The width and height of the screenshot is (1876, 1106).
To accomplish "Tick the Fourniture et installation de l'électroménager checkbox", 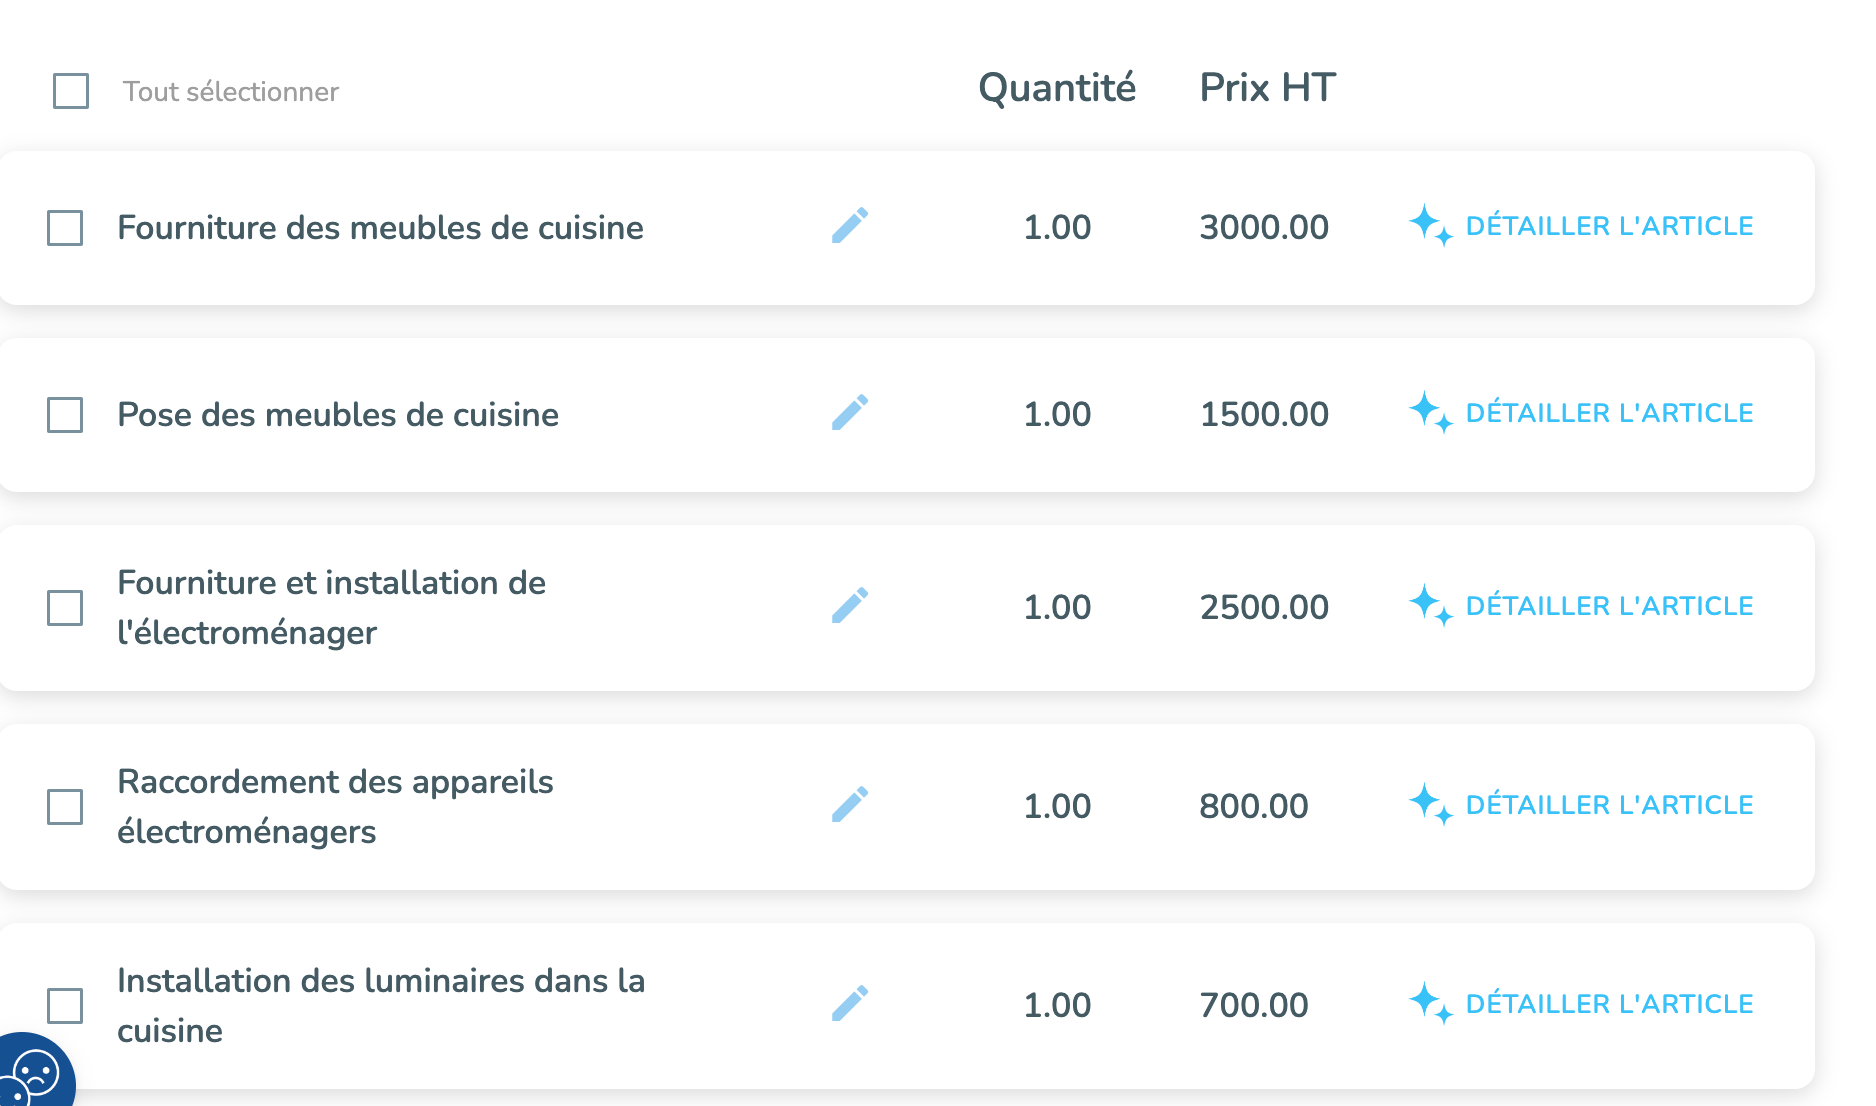I will 65,608.
